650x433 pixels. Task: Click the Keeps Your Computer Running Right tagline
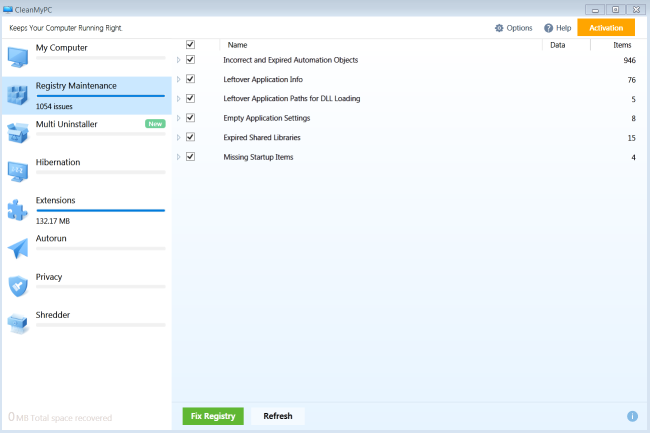(x=66, y=28)
